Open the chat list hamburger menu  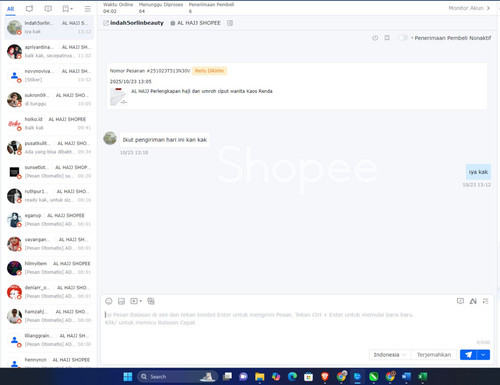coord(87,9)
